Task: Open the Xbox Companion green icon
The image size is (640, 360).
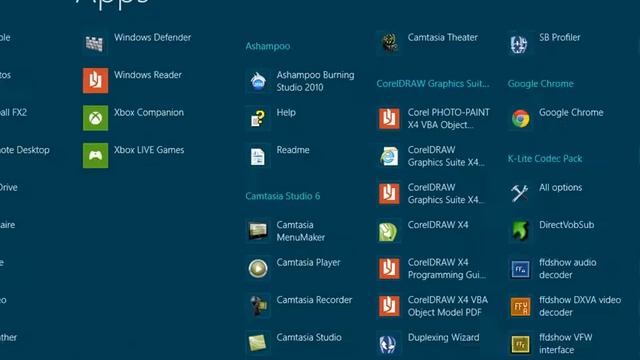Action: click(x=95, y=118)
